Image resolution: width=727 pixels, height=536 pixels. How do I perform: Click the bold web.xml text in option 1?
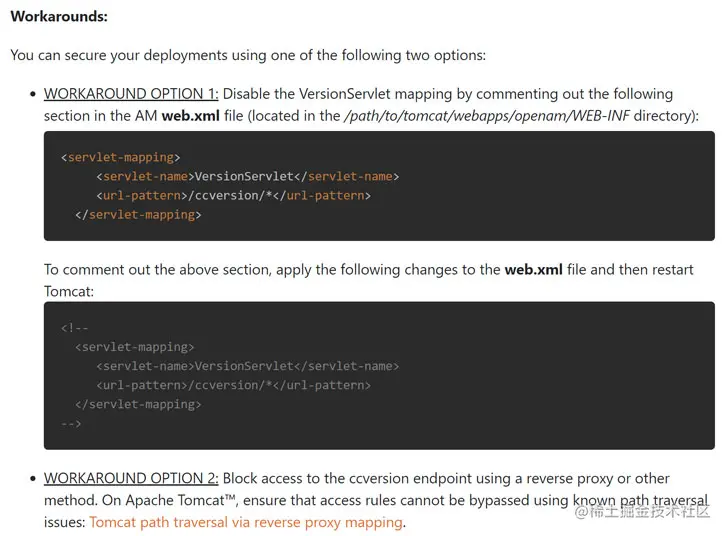(x=191, y=115)
